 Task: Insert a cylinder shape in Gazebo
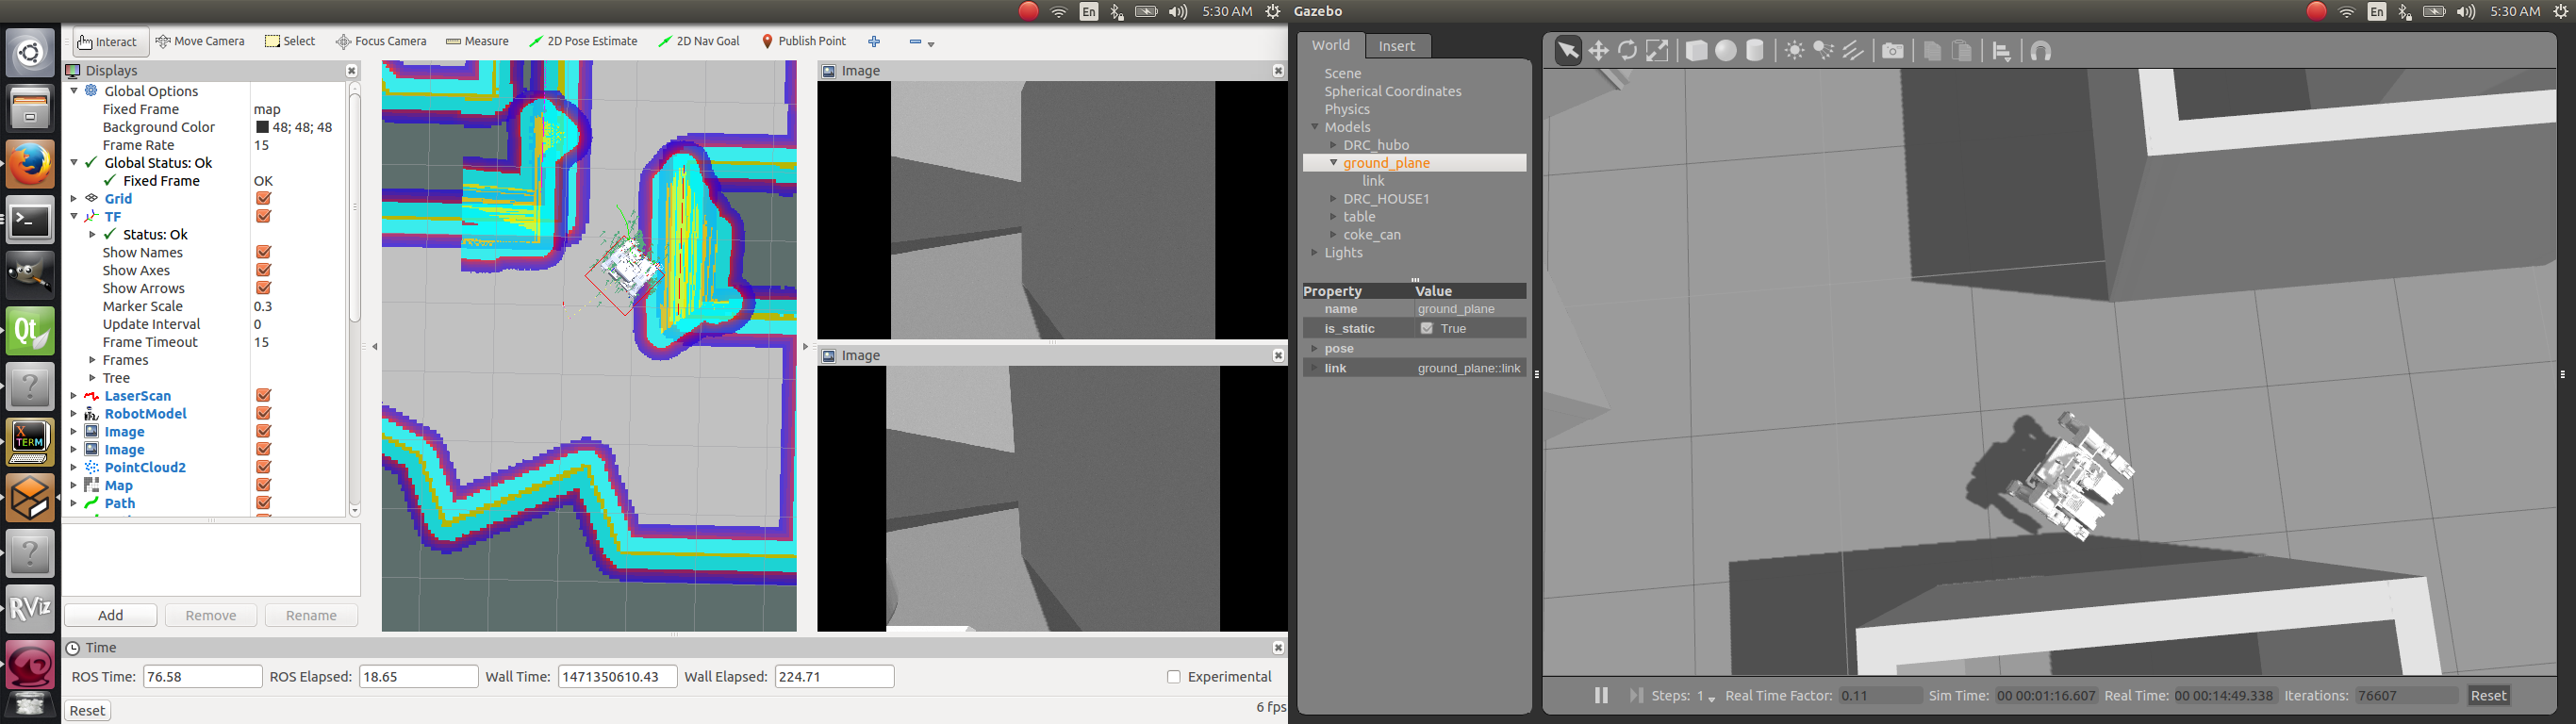pyautogui.click(x=1755, y=51)
